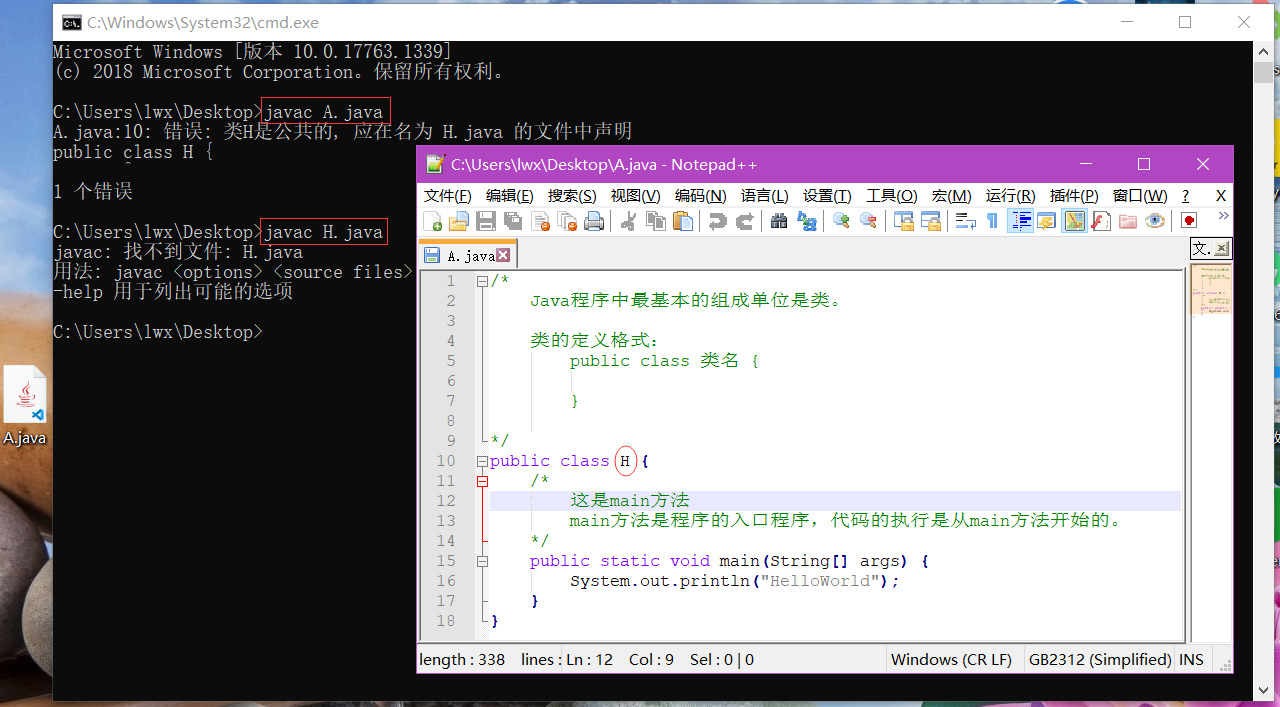Open the 语言(L) menu
This screenshot has width=1280, height=707.
pyautogui.click(x=765, y=195)
